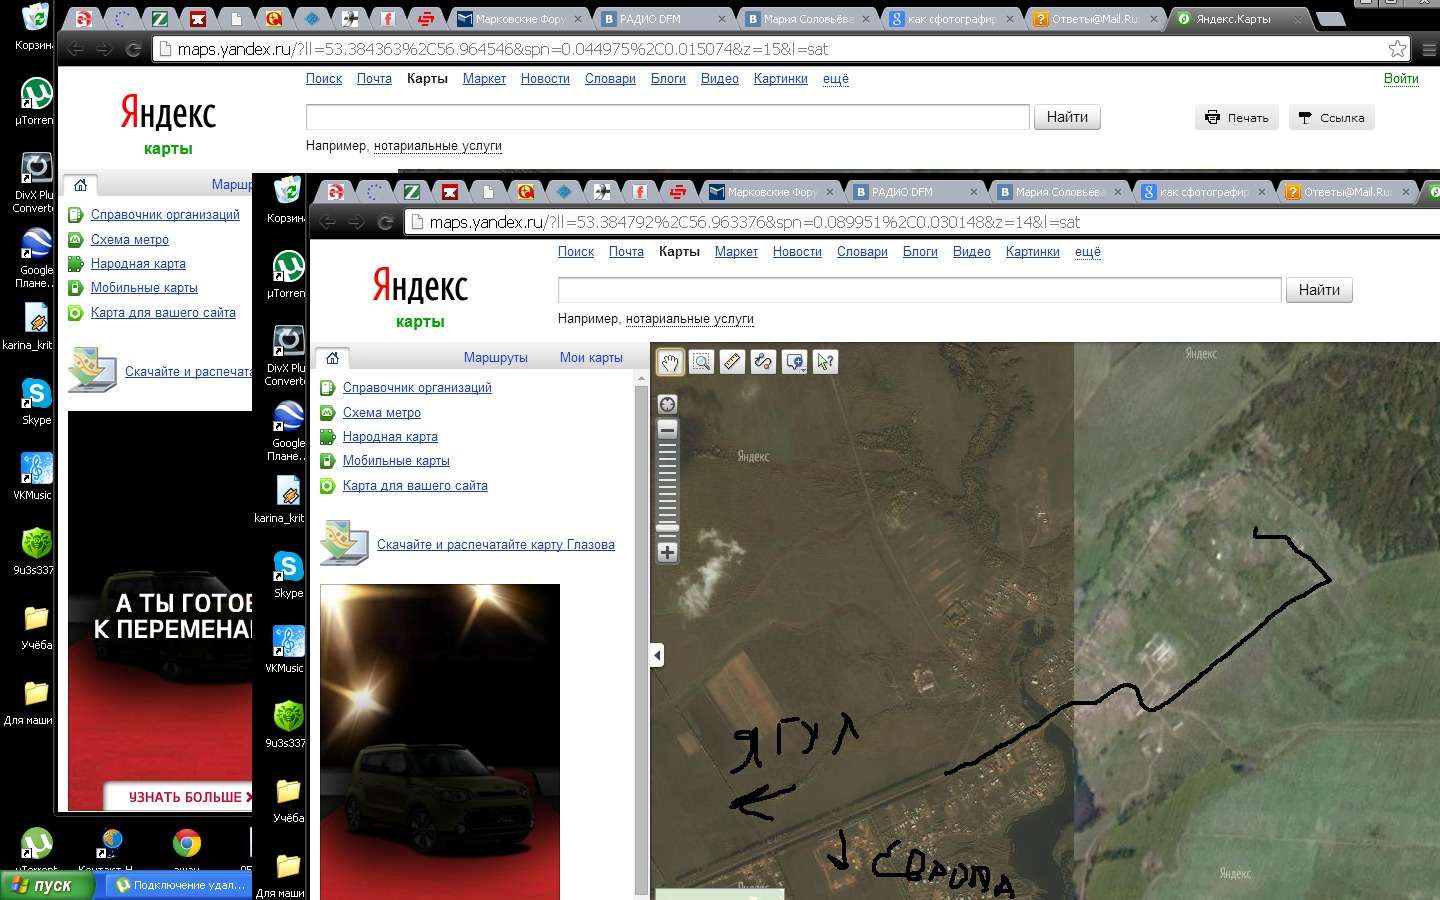Click the map zoom slider handle
Image resolution: width=1440 pixels, height=900 pixels.
tap(668, 527)
